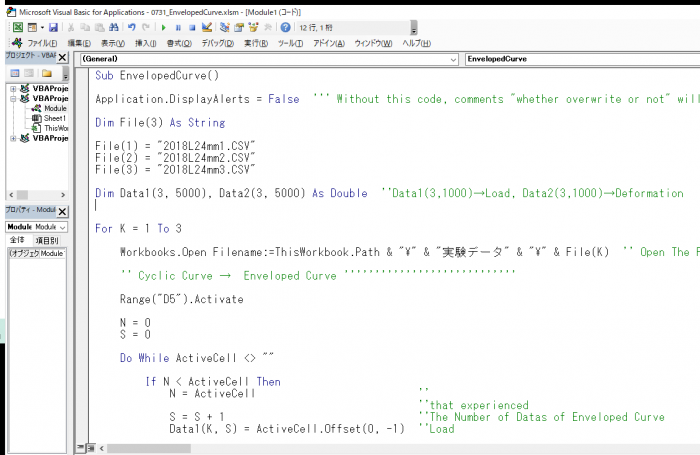Click the "Range("D5").Activate" code line
Screen dimensions: 700x455
181,299
